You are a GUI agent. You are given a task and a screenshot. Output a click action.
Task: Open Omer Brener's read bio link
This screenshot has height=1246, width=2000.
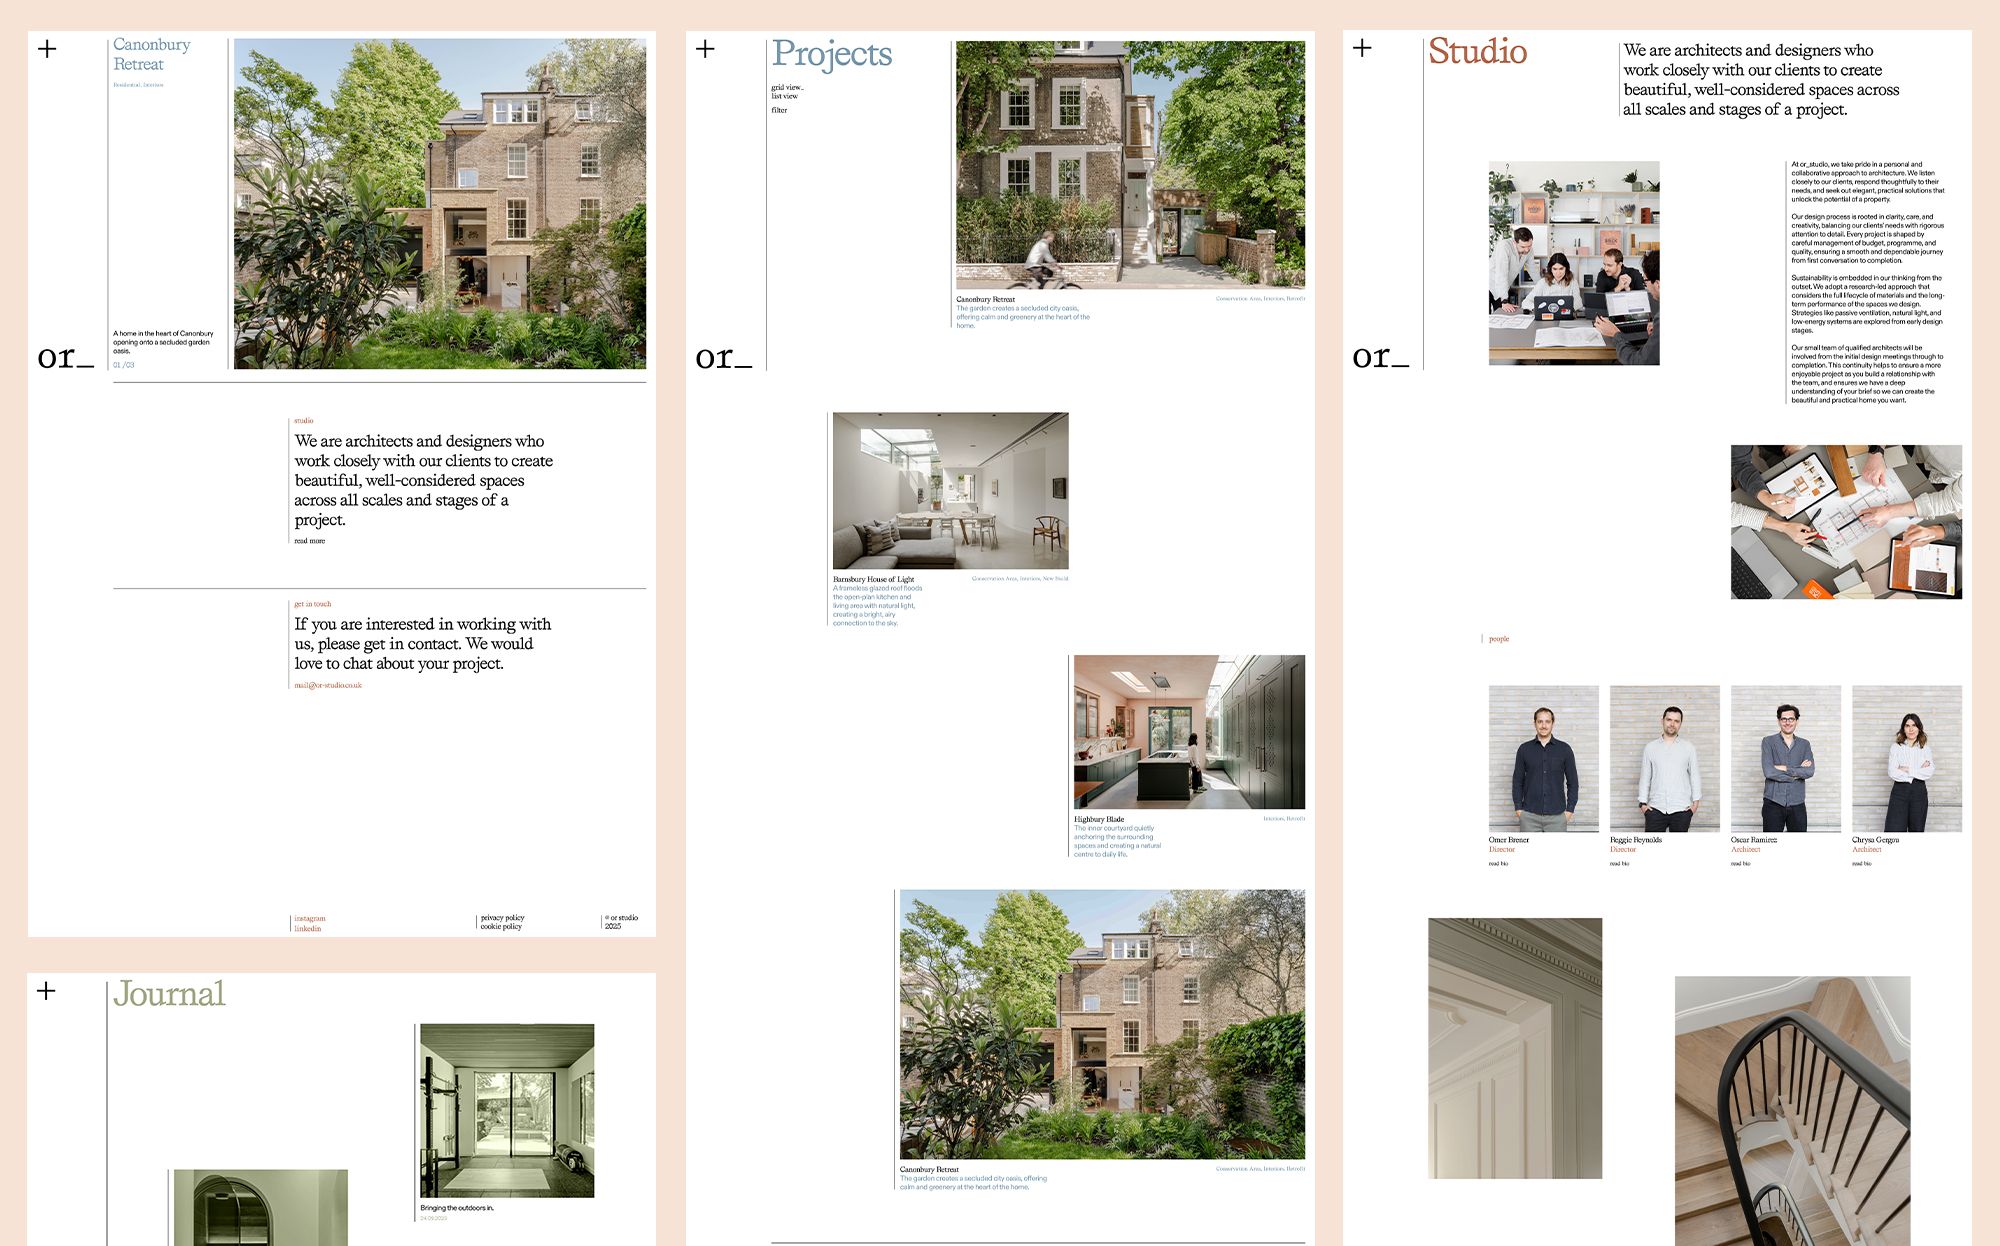(x=1498, y=863)
